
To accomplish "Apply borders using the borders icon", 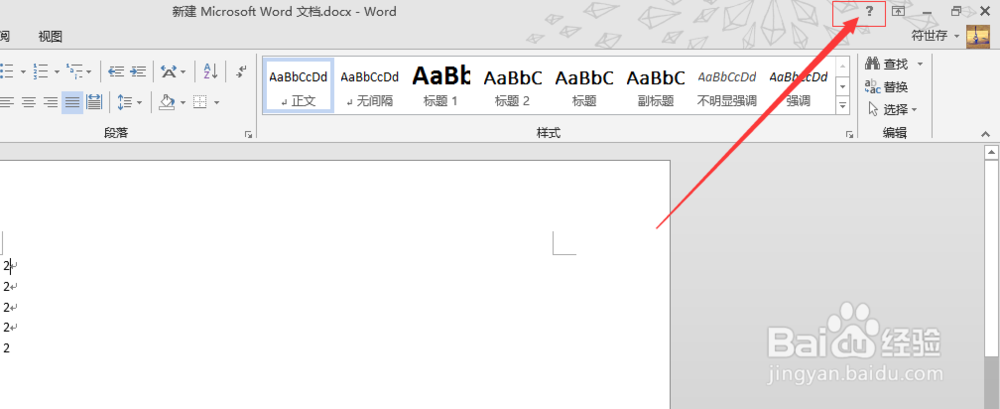I will tap(200, 102).
